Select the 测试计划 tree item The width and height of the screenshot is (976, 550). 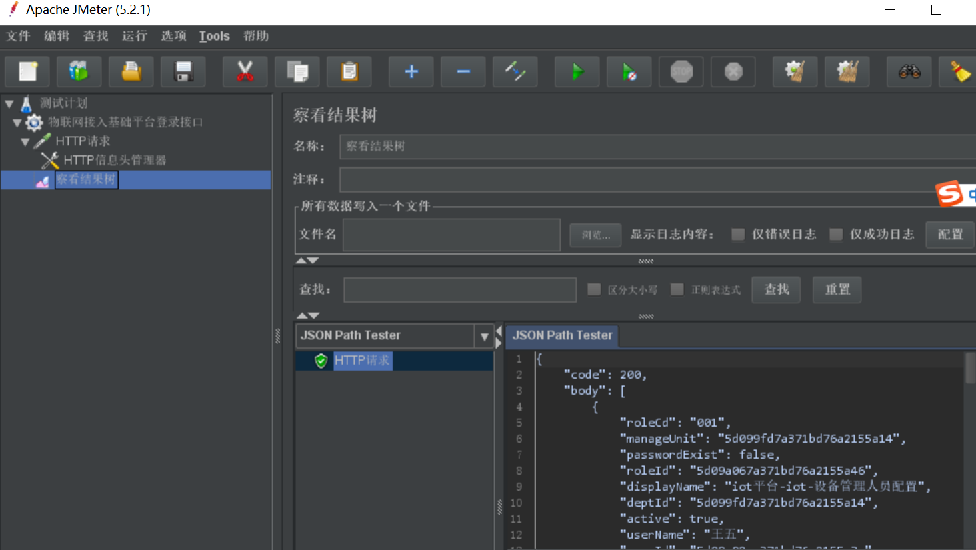(63, 103)
